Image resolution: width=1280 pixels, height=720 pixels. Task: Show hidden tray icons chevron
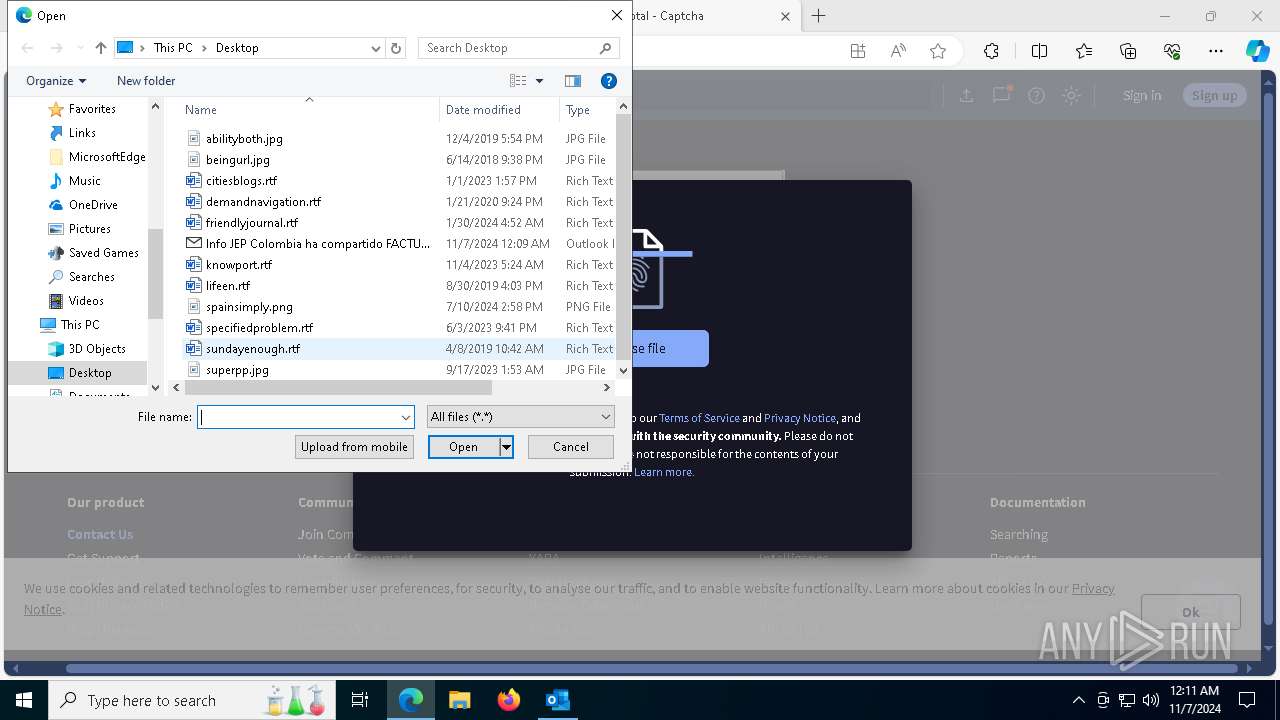[x=1078, y=700]
